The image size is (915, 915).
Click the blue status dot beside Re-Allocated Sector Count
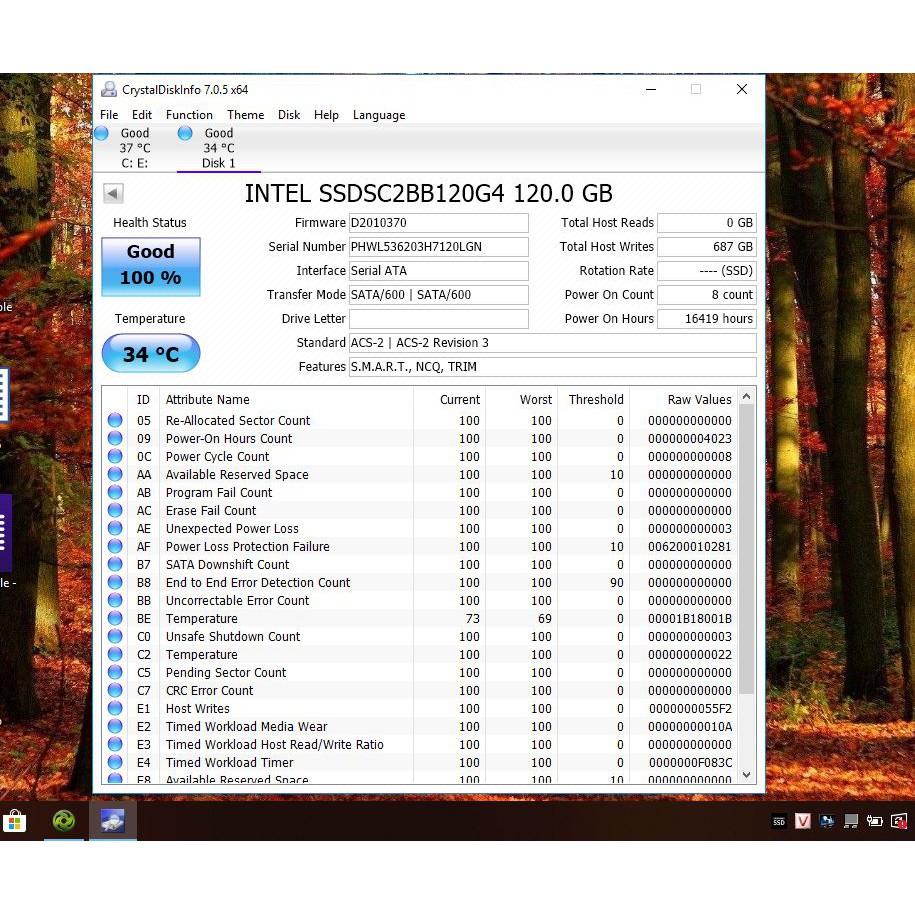tap(114, 420)
